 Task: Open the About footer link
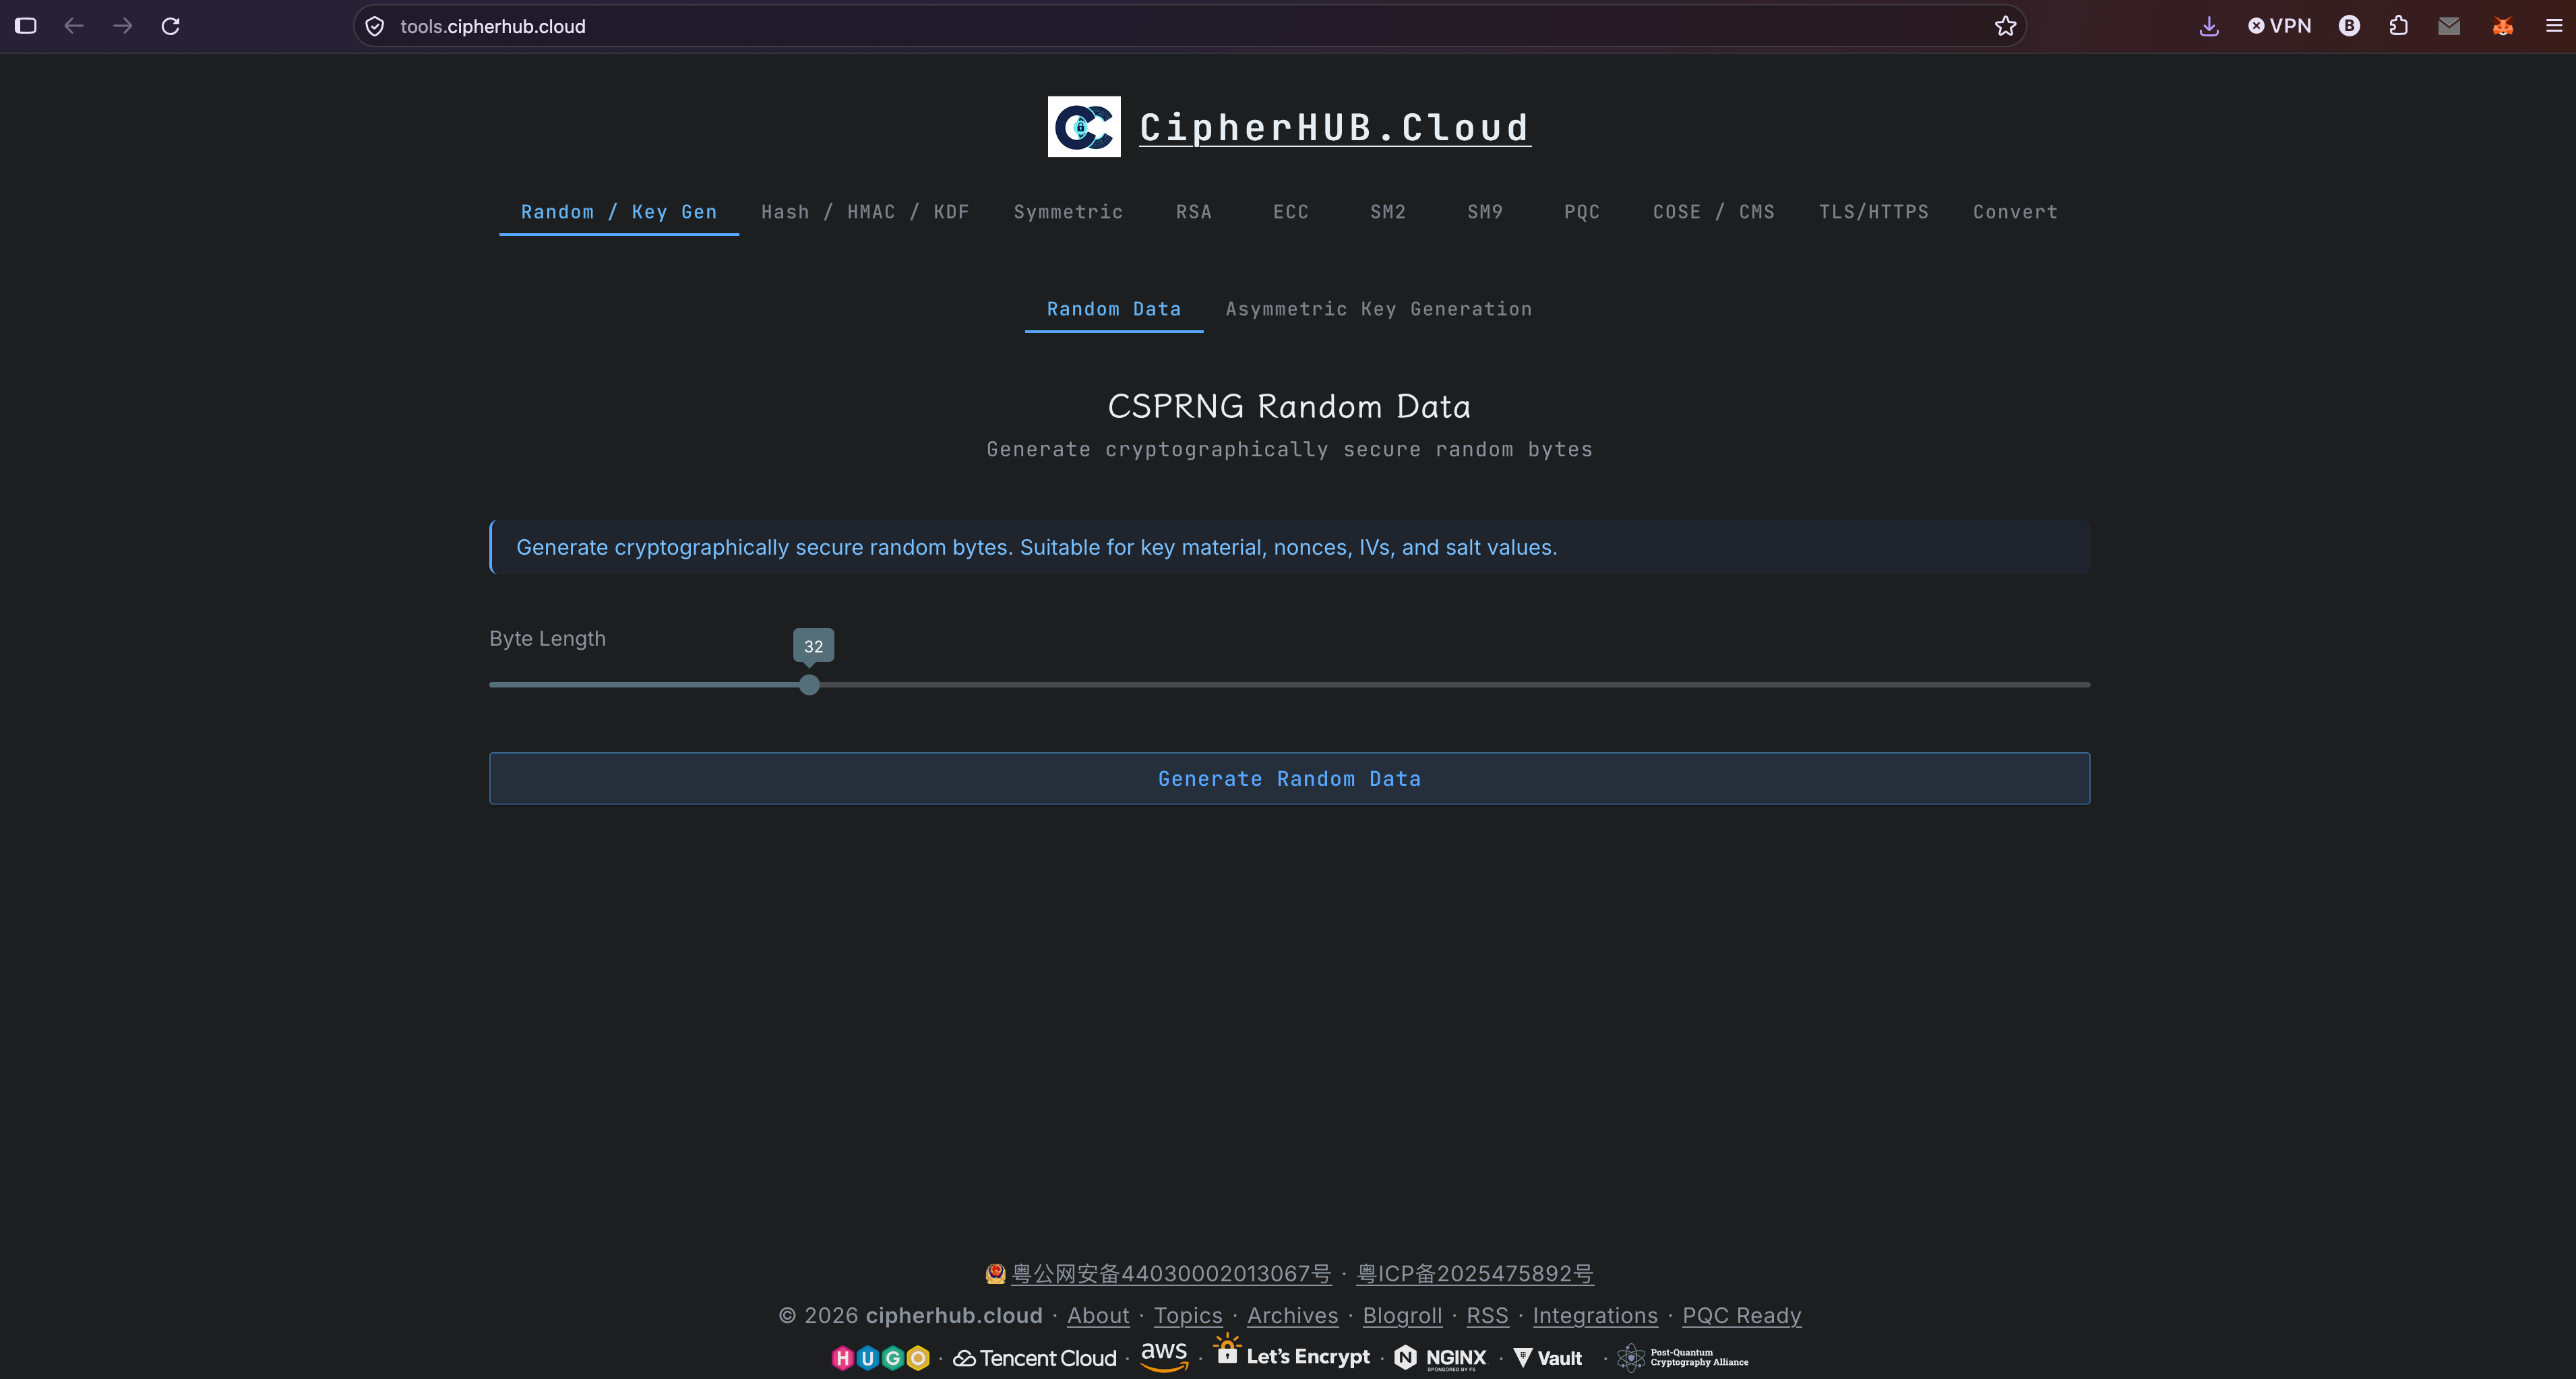click(x=1098, y=1316)
